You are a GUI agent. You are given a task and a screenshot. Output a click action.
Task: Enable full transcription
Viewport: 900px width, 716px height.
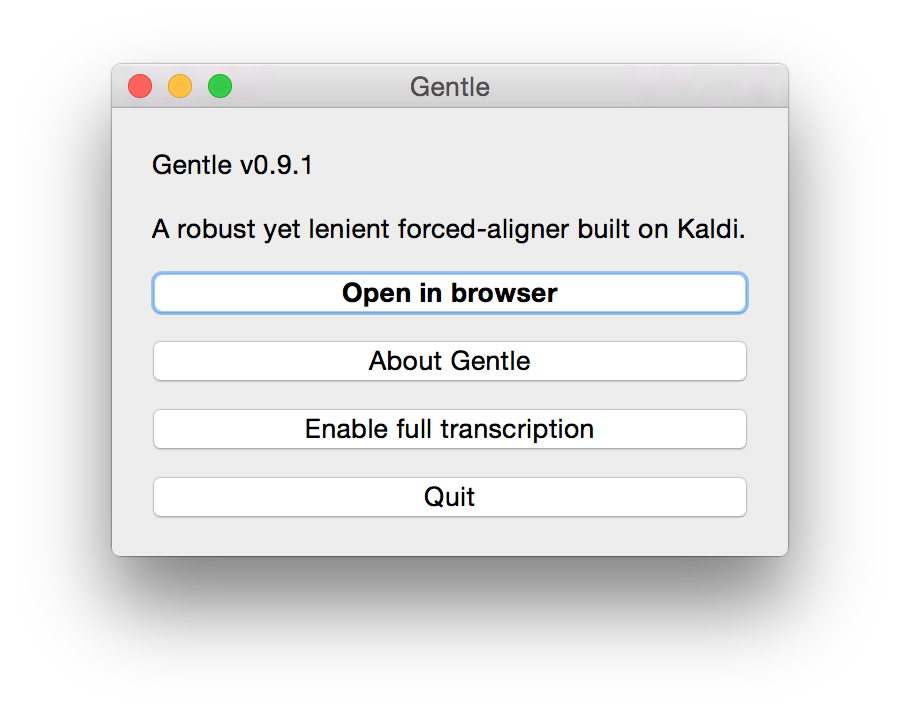449,429
